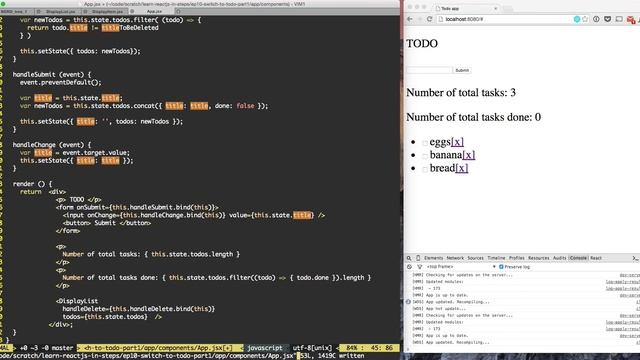Viewport: 640px width, 360px height.
Task: Delete the bread task via [x]
Action: (x=462, y=168)
